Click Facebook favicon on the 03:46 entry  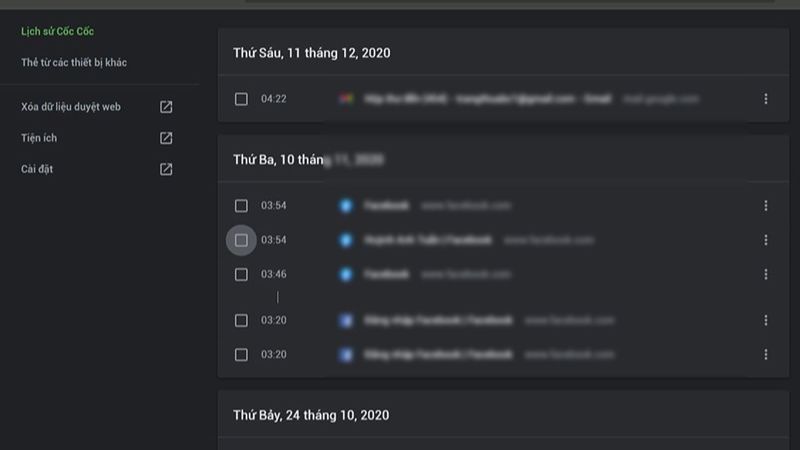(346, 274)
